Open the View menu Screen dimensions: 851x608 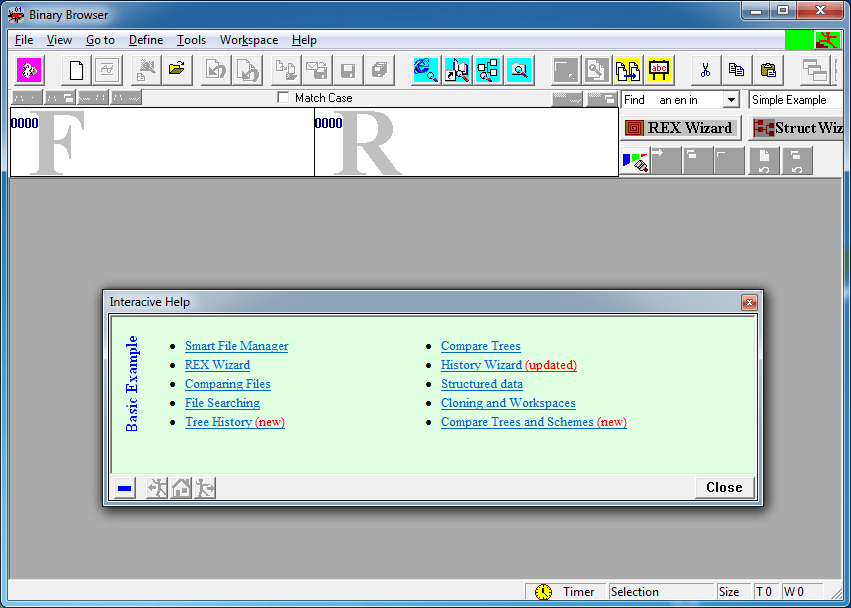[x=59, y=40]
